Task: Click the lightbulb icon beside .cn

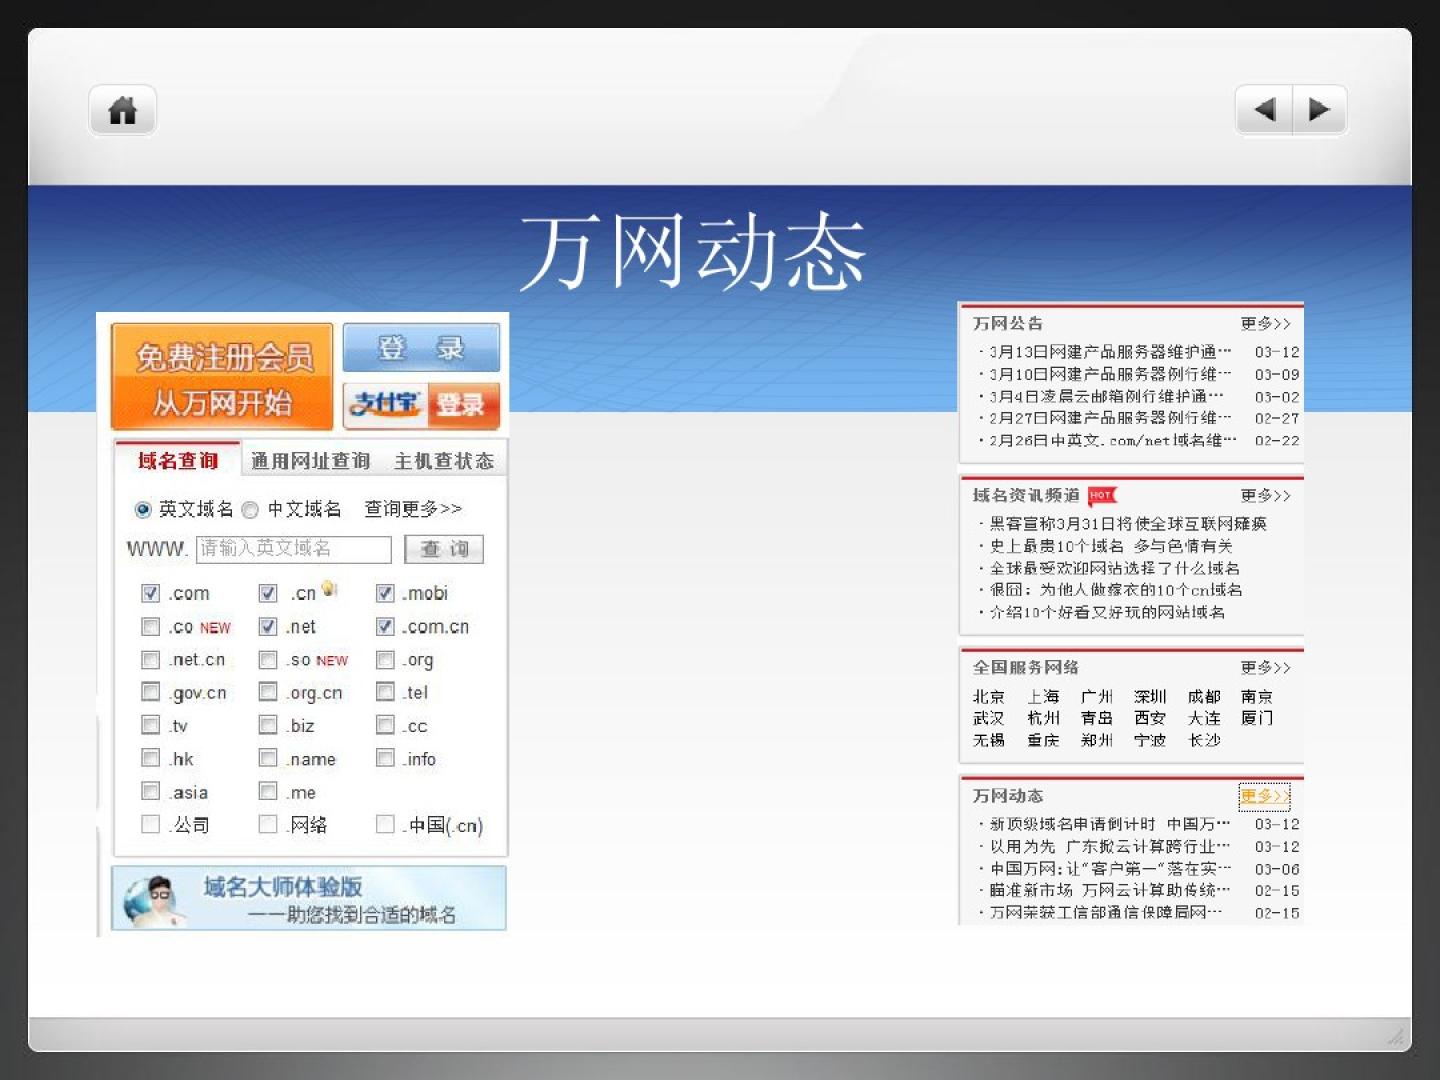Action: point(329,589)
